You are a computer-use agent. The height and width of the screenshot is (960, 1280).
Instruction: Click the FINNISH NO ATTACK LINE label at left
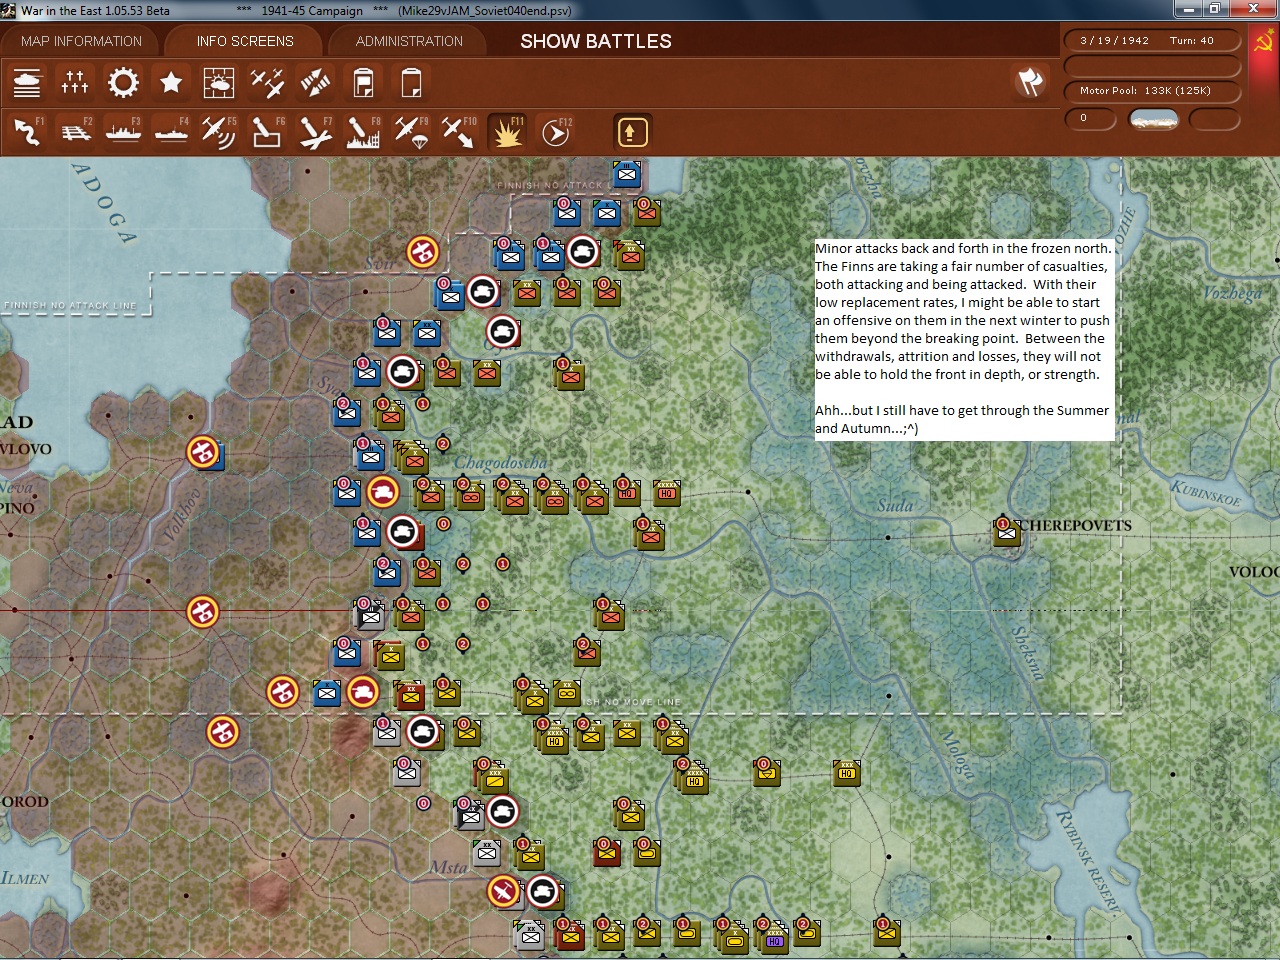coord(70,305)
